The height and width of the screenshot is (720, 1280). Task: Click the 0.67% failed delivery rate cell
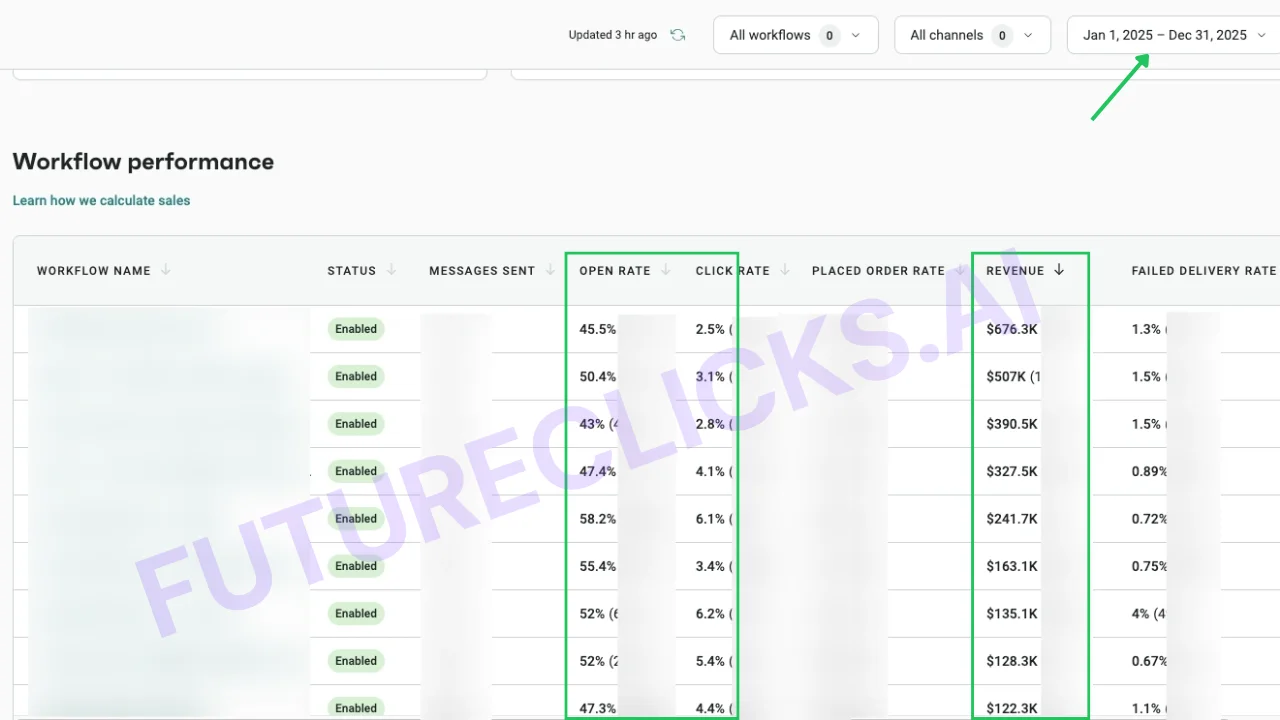click(x=1150, y=661)
